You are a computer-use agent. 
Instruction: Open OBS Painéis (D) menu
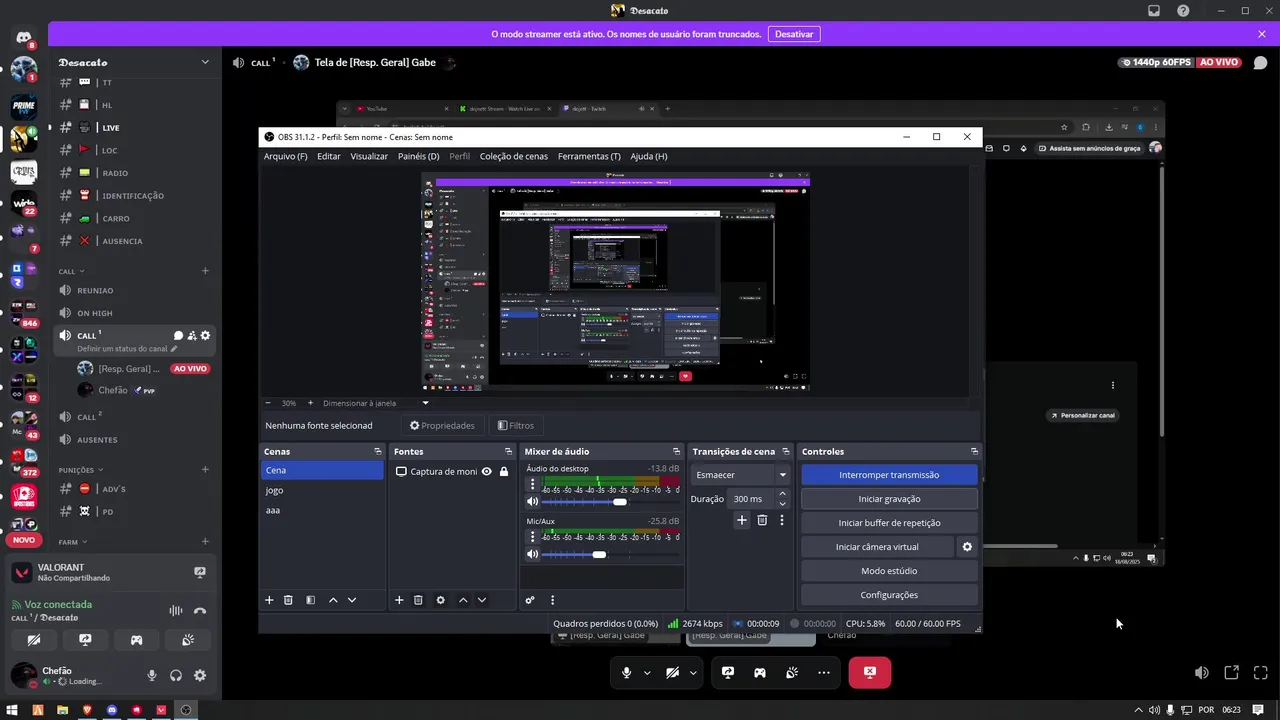pyautogui.click(x=418, y=156)
